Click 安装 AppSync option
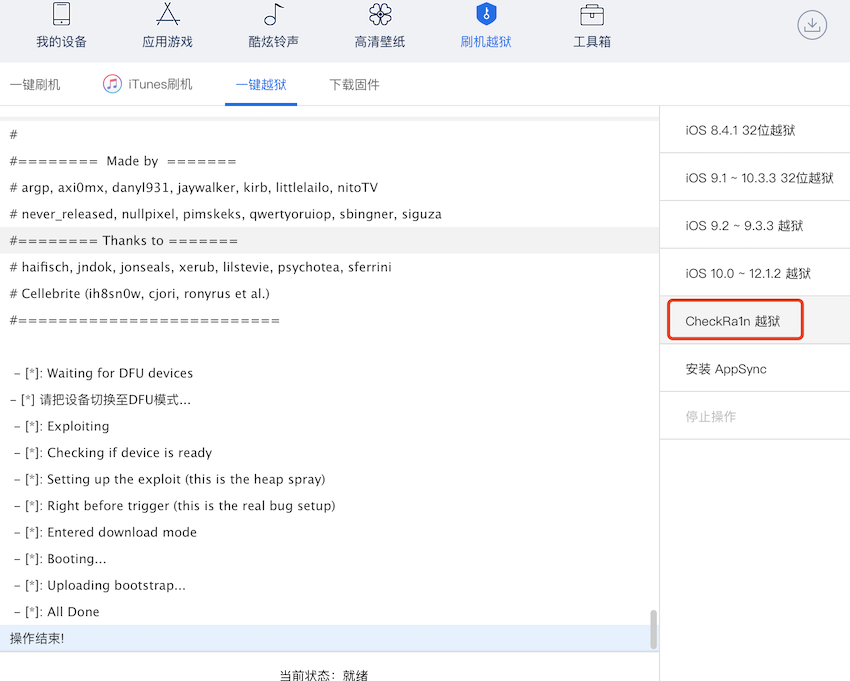The image size is (850, 681). pos(755,369)
